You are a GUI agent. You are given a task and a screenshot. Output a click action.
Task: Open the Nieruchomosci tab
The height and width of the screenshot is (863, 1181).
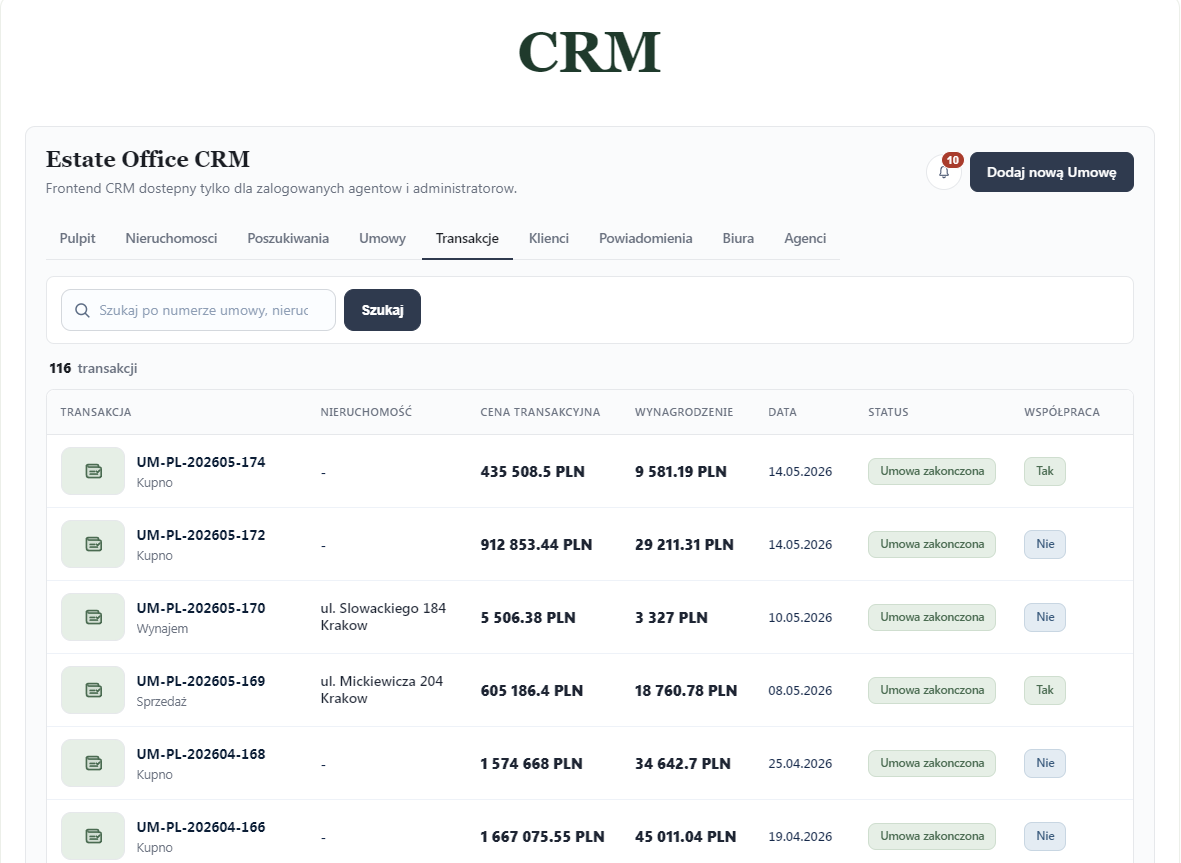(x=171, y=239)
